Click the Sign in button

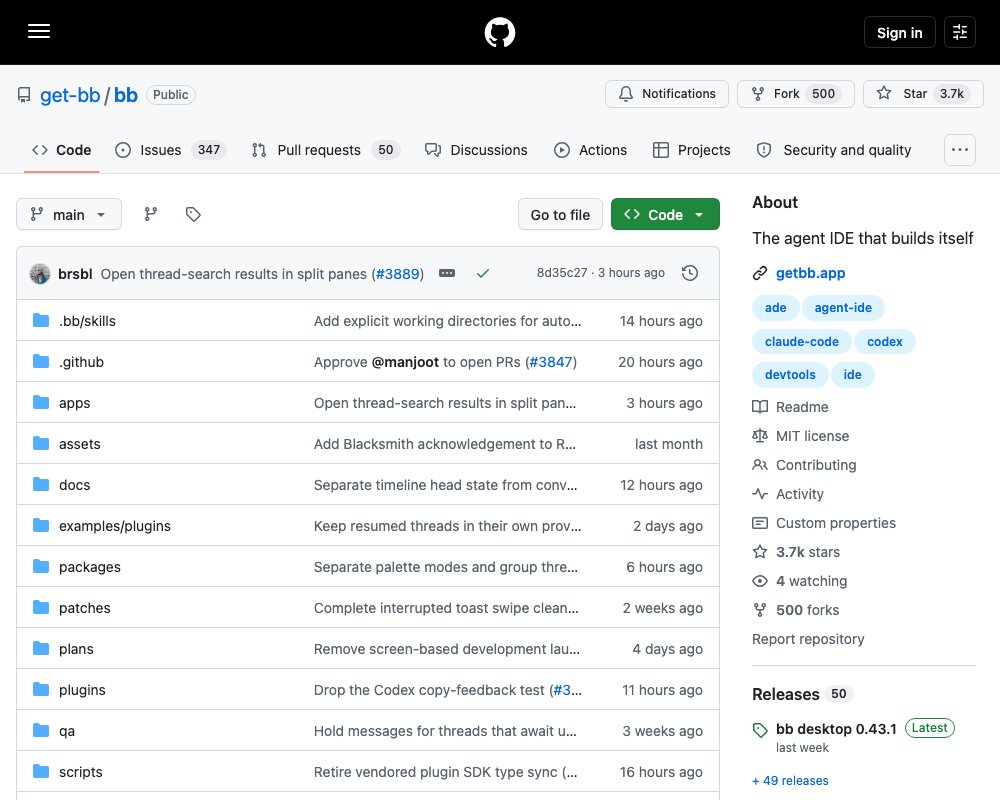(899, 33)
